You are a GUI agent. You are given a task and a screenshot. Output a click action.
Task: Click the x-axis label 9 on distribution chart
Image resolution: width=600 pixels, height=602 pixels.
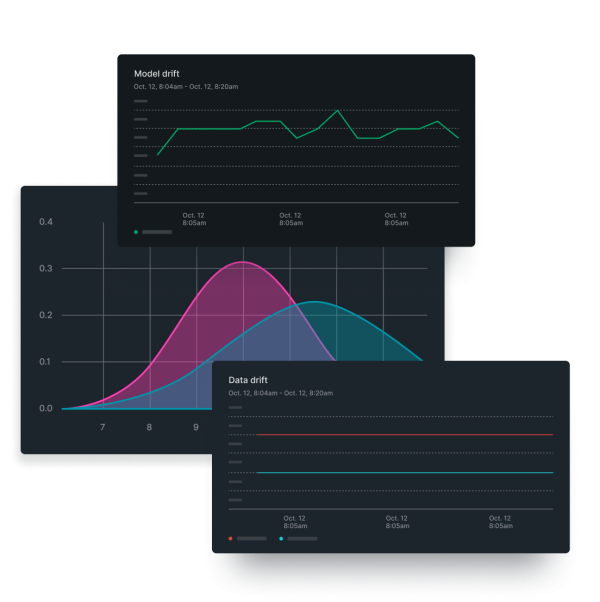click(x=196, y=428)
